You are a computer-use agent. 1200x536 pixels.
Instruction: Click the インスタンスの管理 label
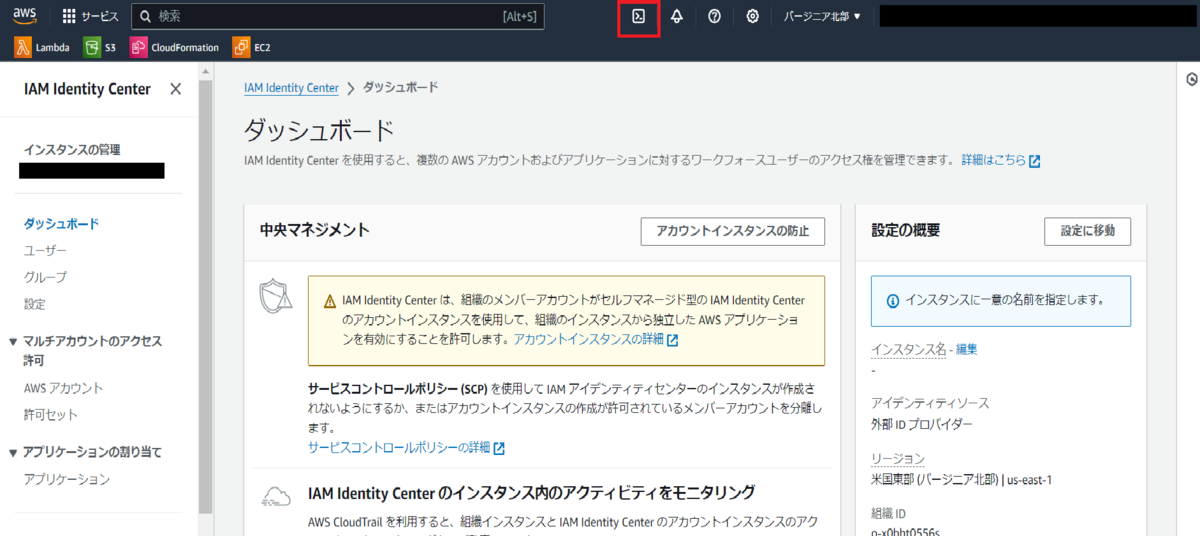(x=72, y=150)
